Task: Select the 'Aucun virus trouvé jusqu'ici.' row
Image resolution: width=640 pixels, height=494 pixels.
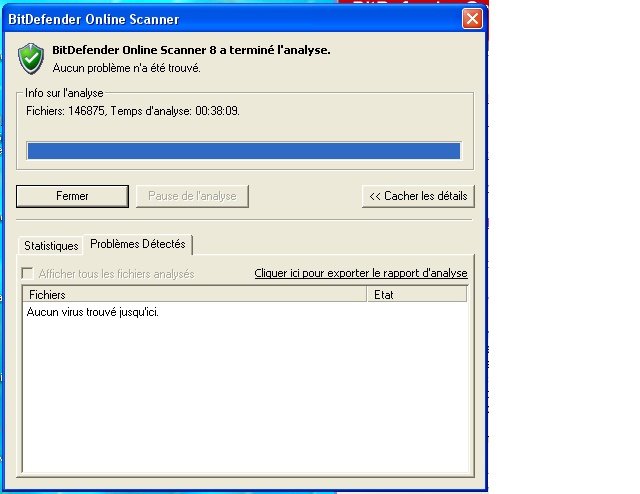Action: coord(93,312)
